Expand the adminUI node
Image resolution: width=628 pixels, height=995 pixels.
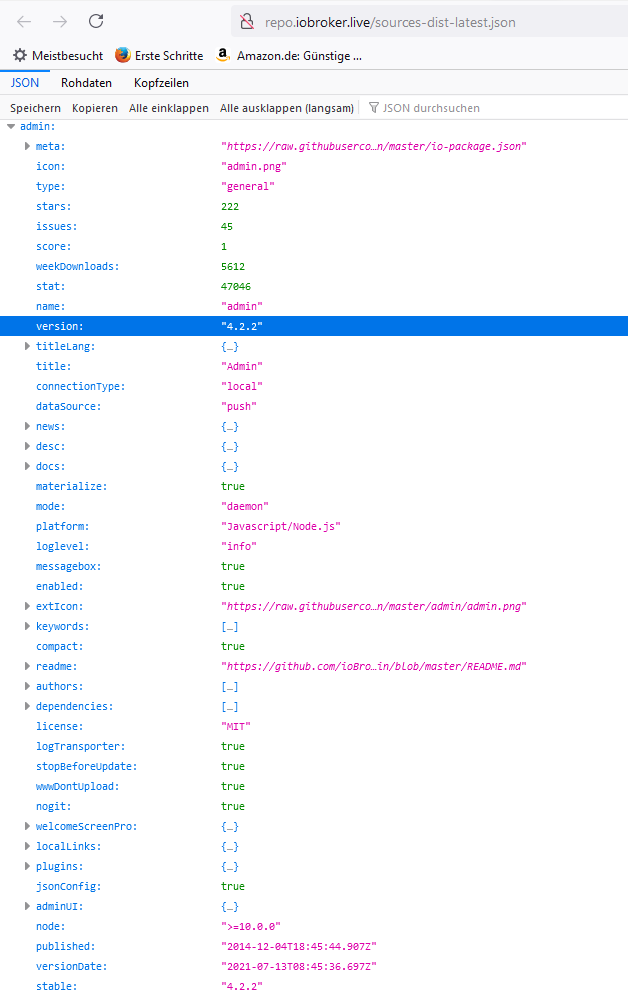(27, 906)
